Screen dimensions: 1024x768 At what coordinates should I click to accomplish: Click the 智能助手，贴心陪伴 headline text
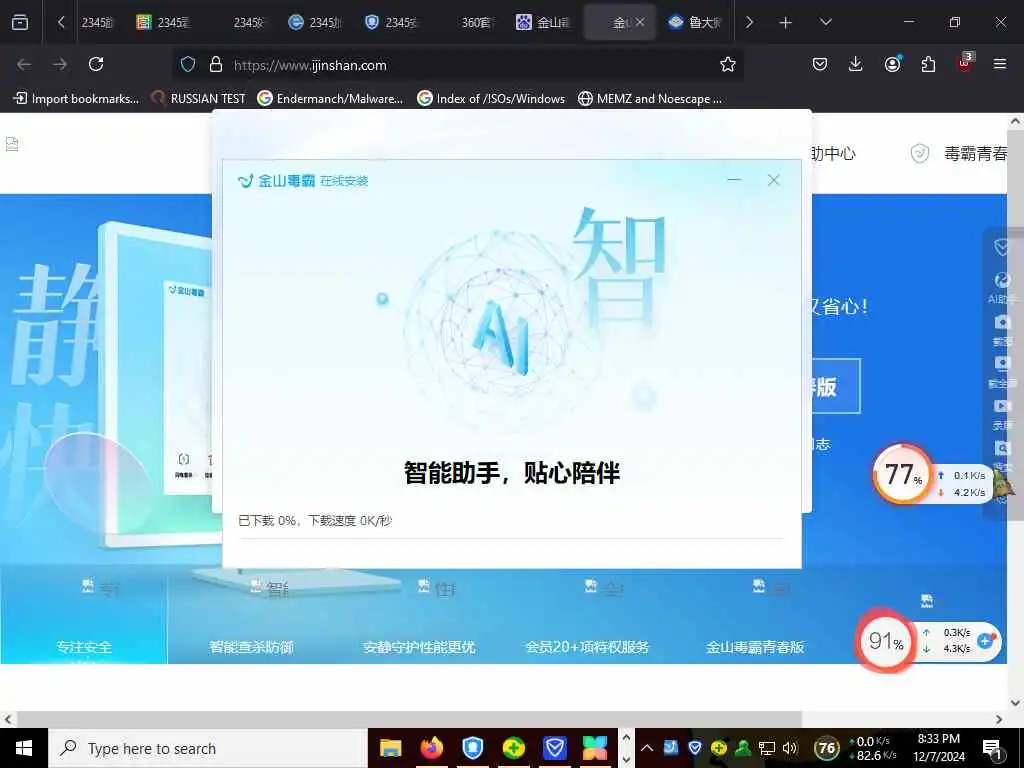(x=512, y=473)
